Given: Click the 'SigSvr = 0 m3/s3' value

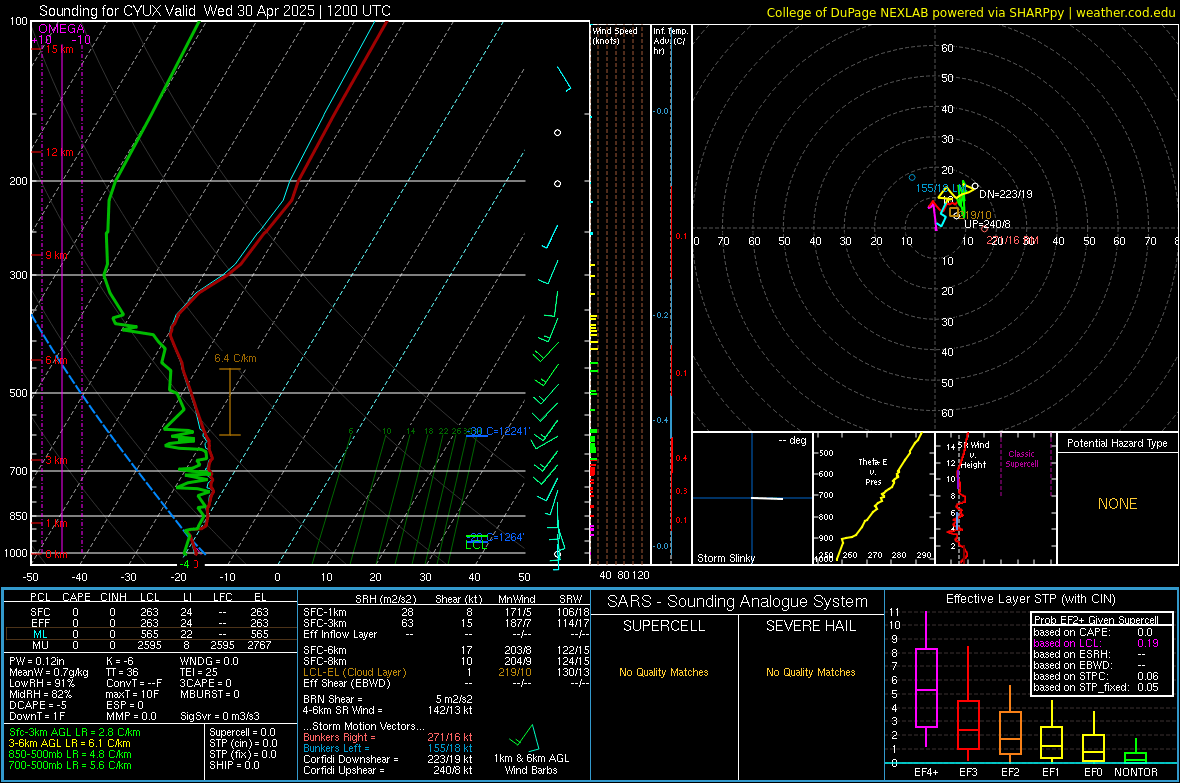Looking at the screenshot, I should click(220, 716).
